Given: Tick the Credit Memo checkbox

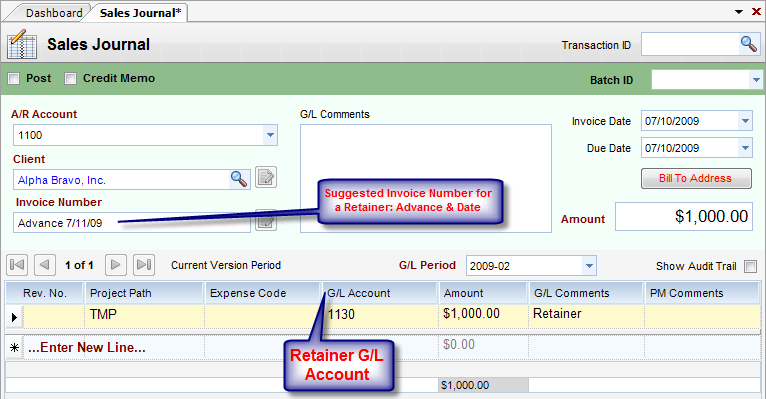Looking at the screenshot, I should click(x=70, y=79).
